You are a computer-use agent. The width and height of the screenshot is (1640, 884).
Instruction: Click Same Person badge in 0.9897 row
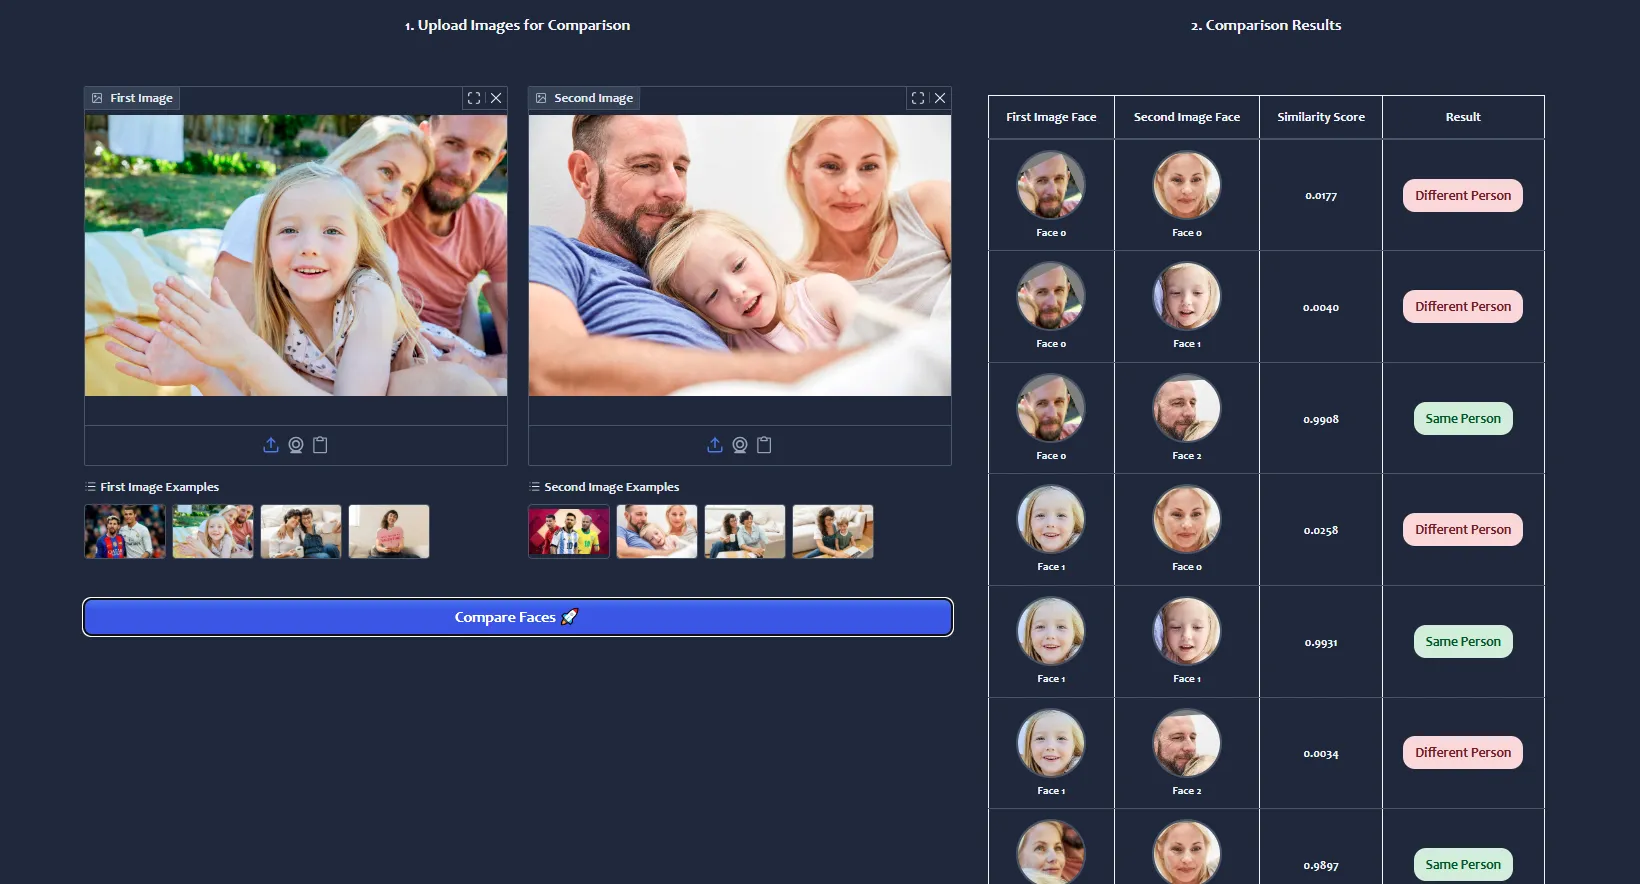[1463, 864]
